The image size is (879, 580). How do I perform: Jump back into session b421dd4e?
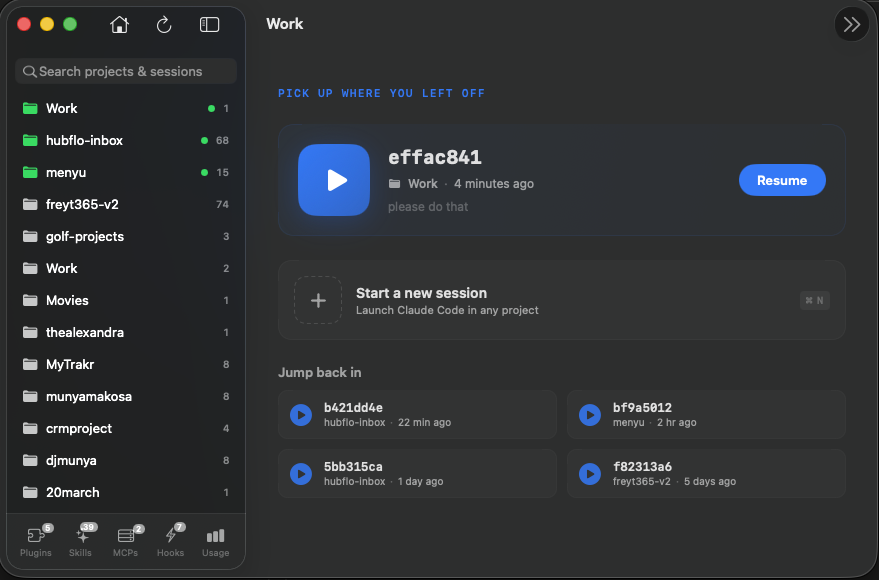[x=417, y=414]
